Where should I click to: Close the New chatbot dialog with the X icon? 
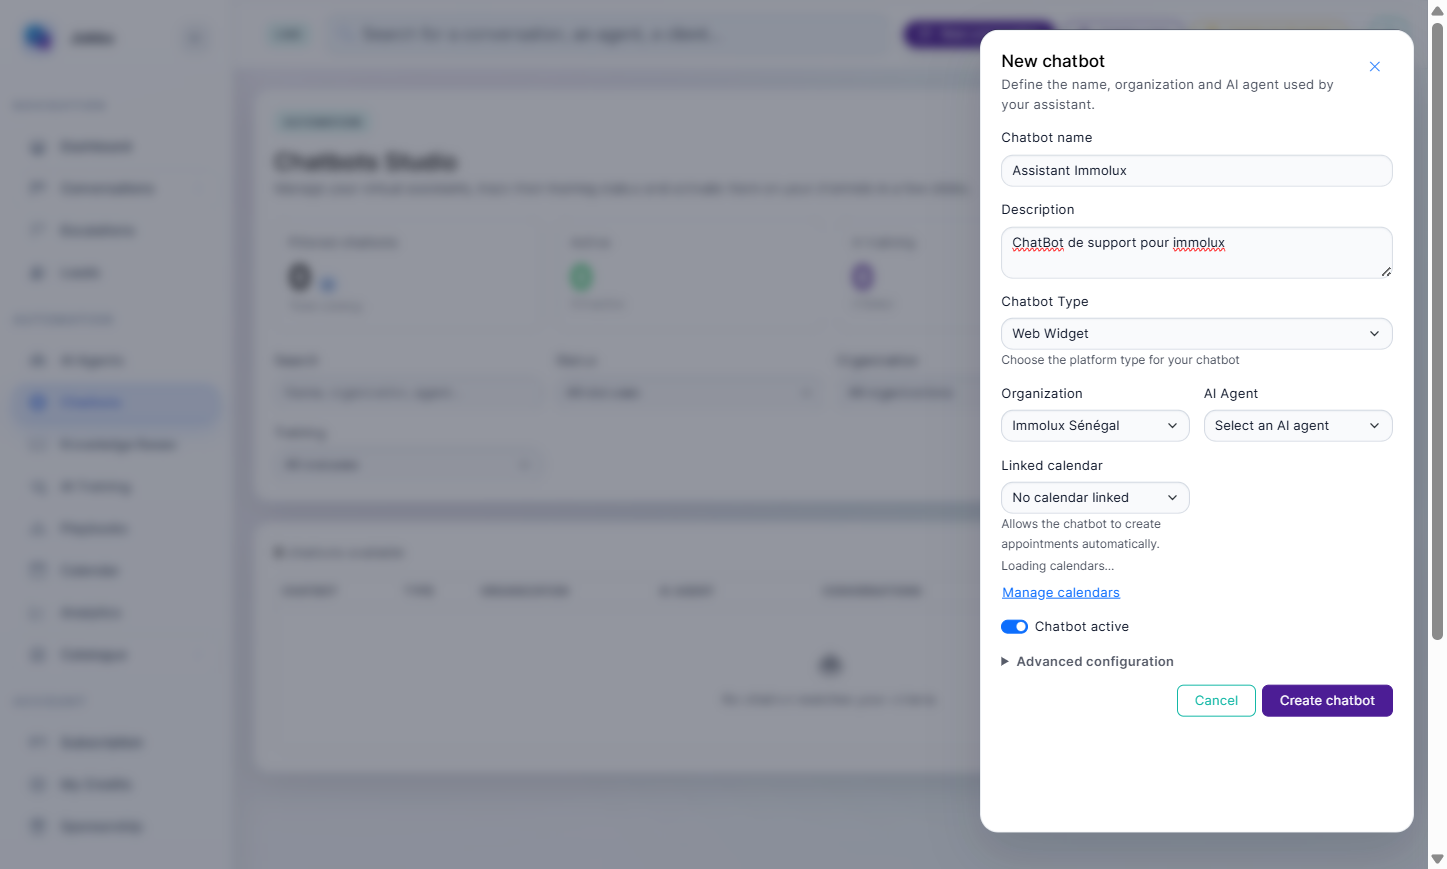pos(1375,67)
